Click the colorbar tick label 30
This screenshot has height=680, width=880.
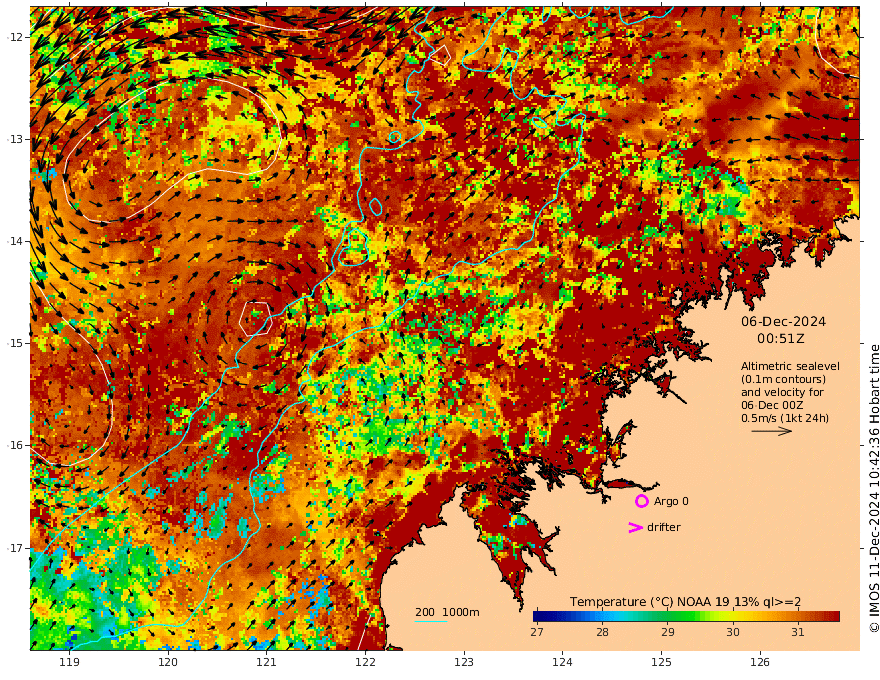(x=732, y=632)
